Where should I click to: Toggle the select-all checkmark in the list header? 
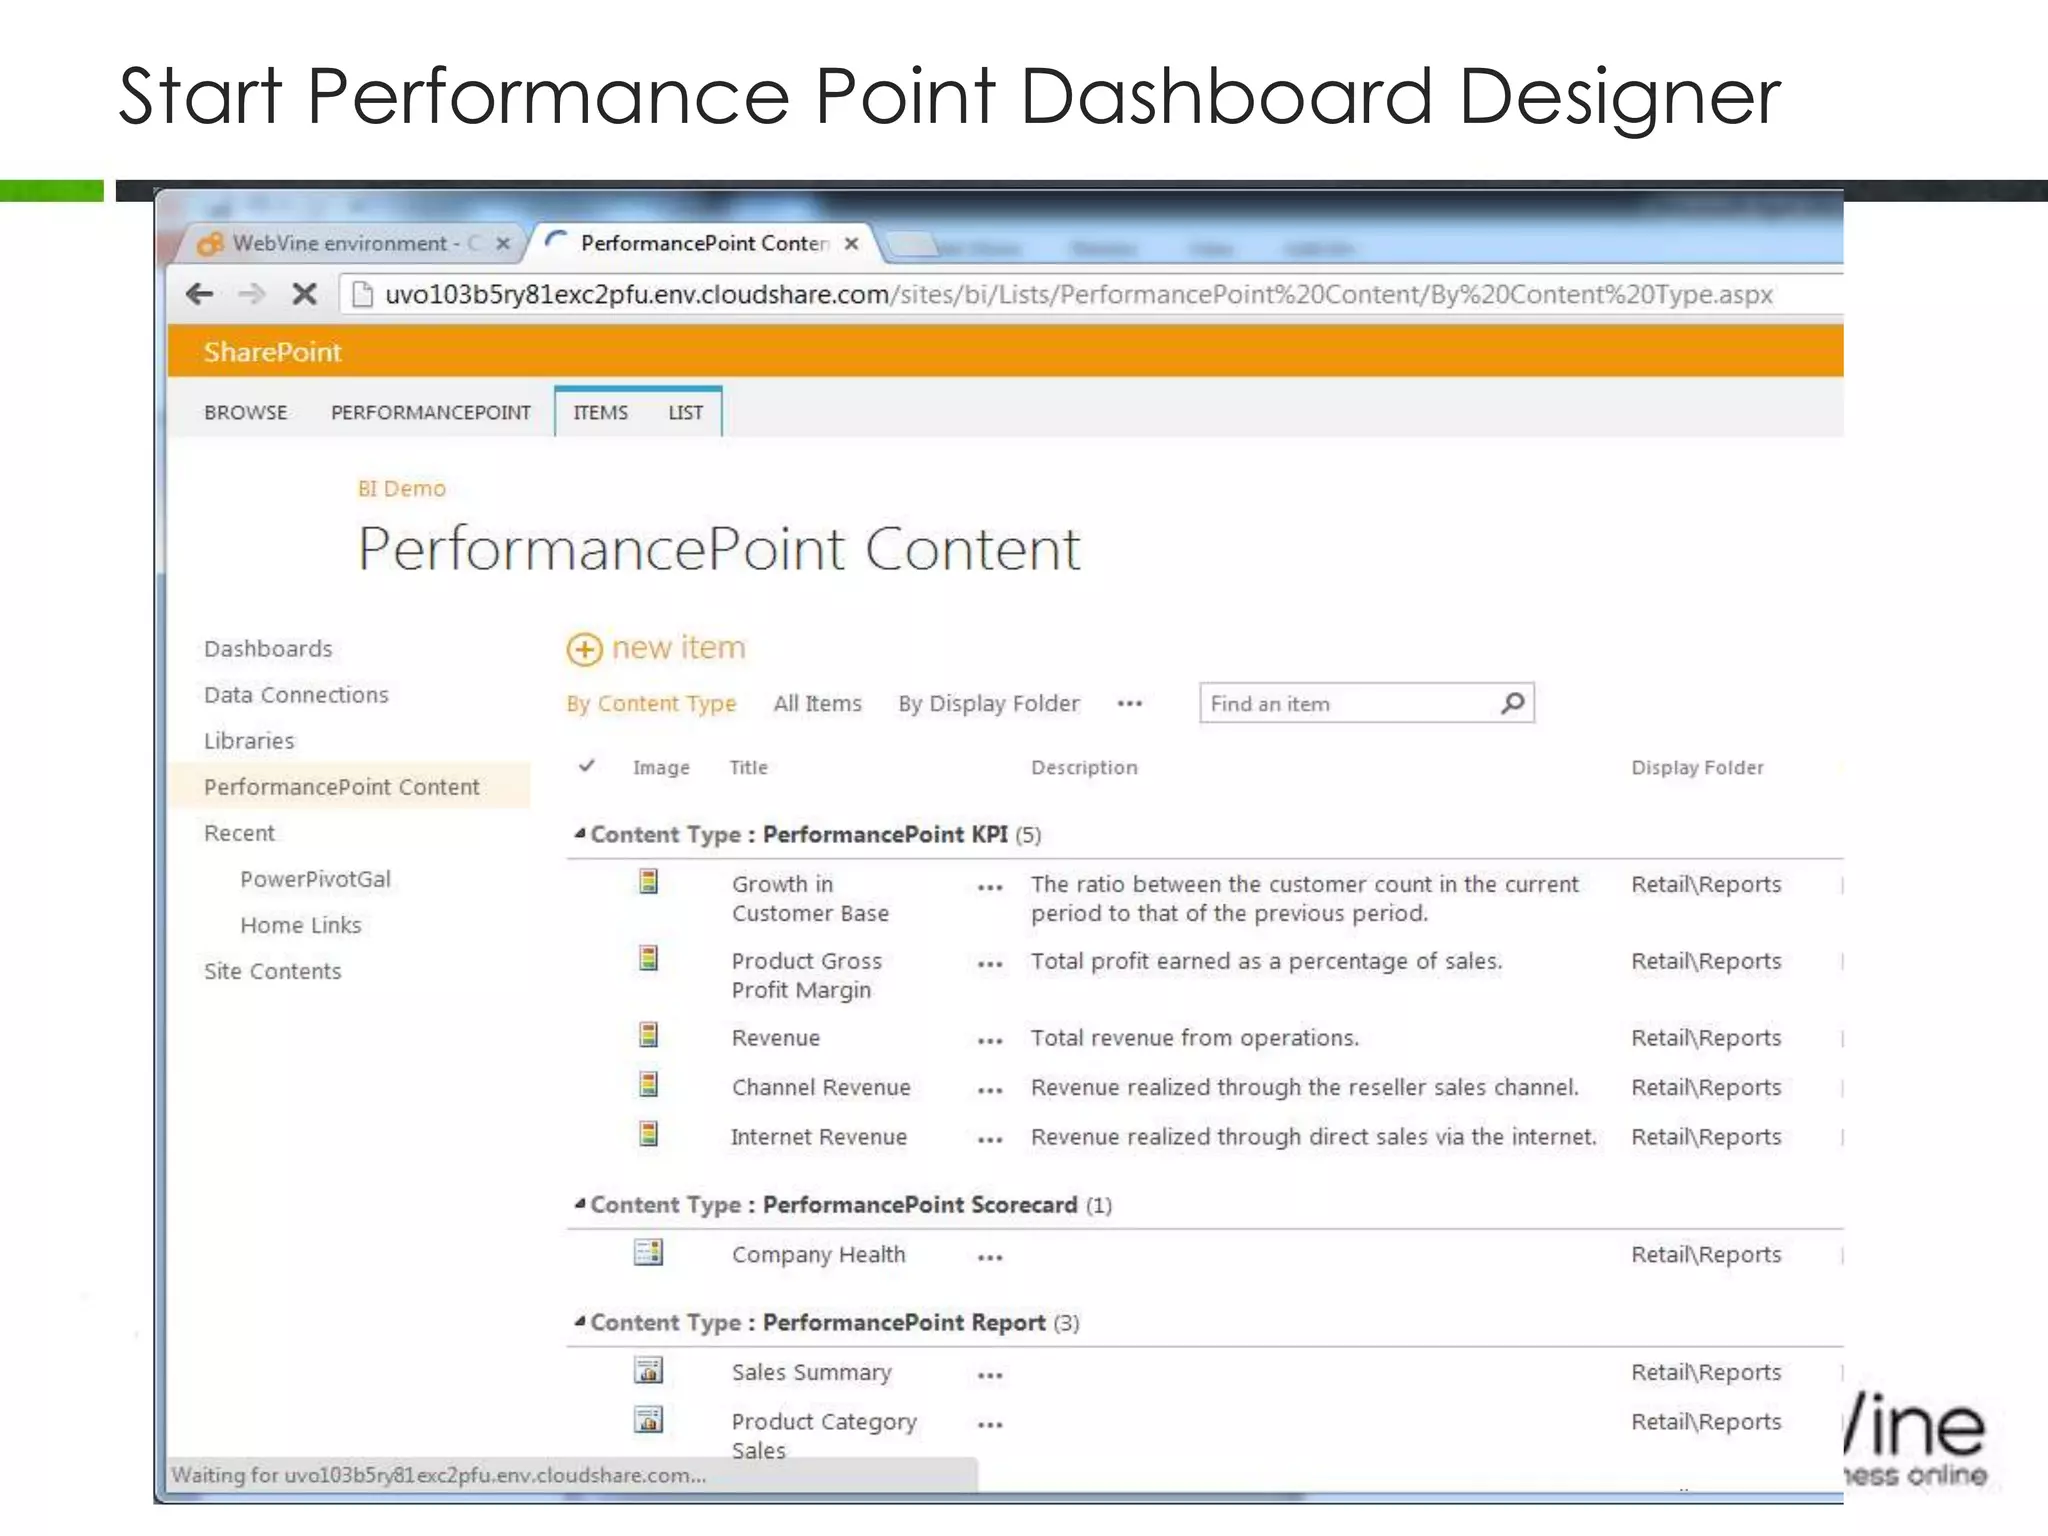pyautogui.click(x=587, y=766)
